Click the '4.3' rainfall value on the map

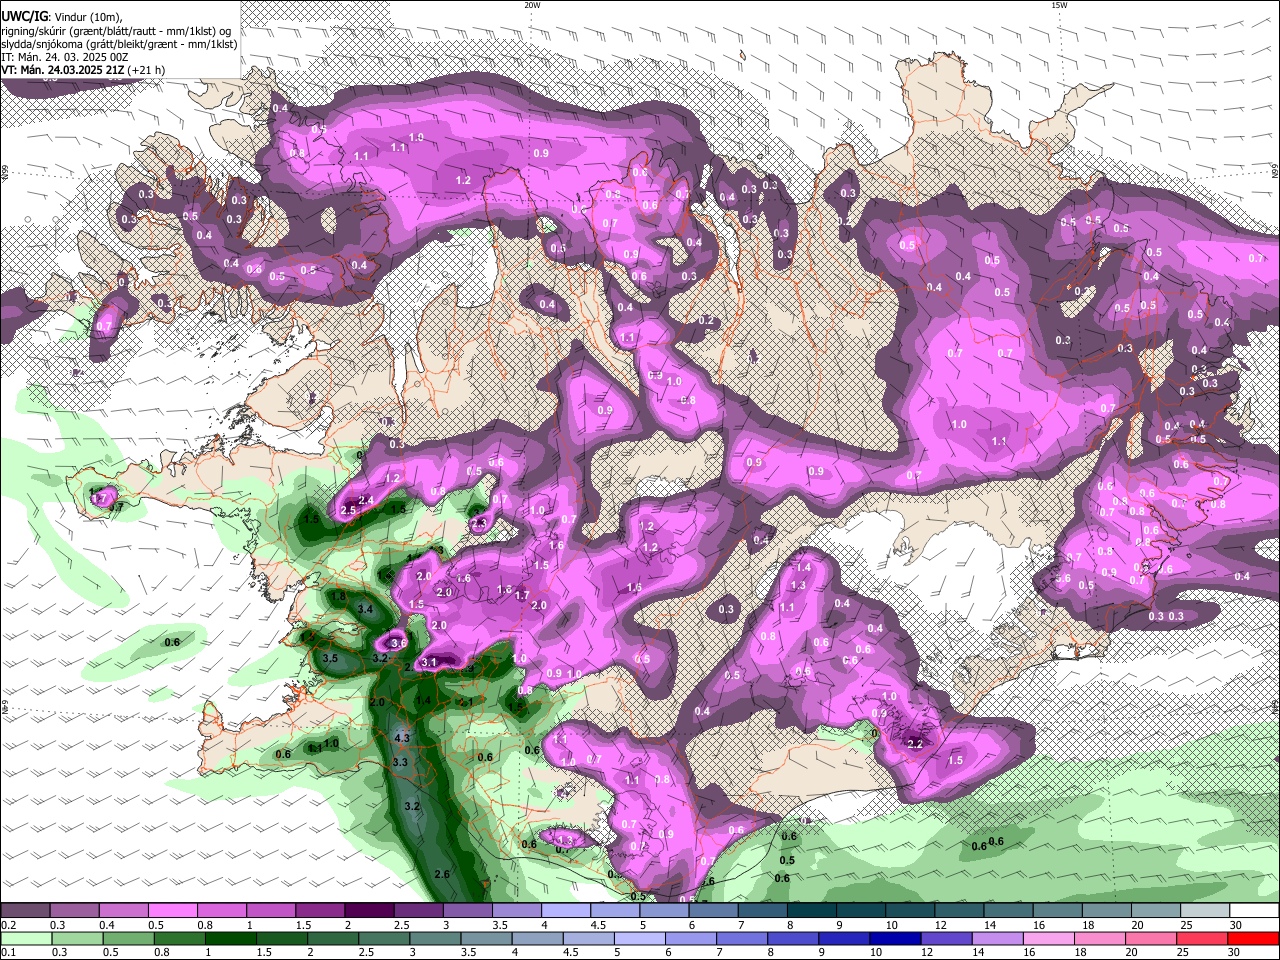point(403,738)
